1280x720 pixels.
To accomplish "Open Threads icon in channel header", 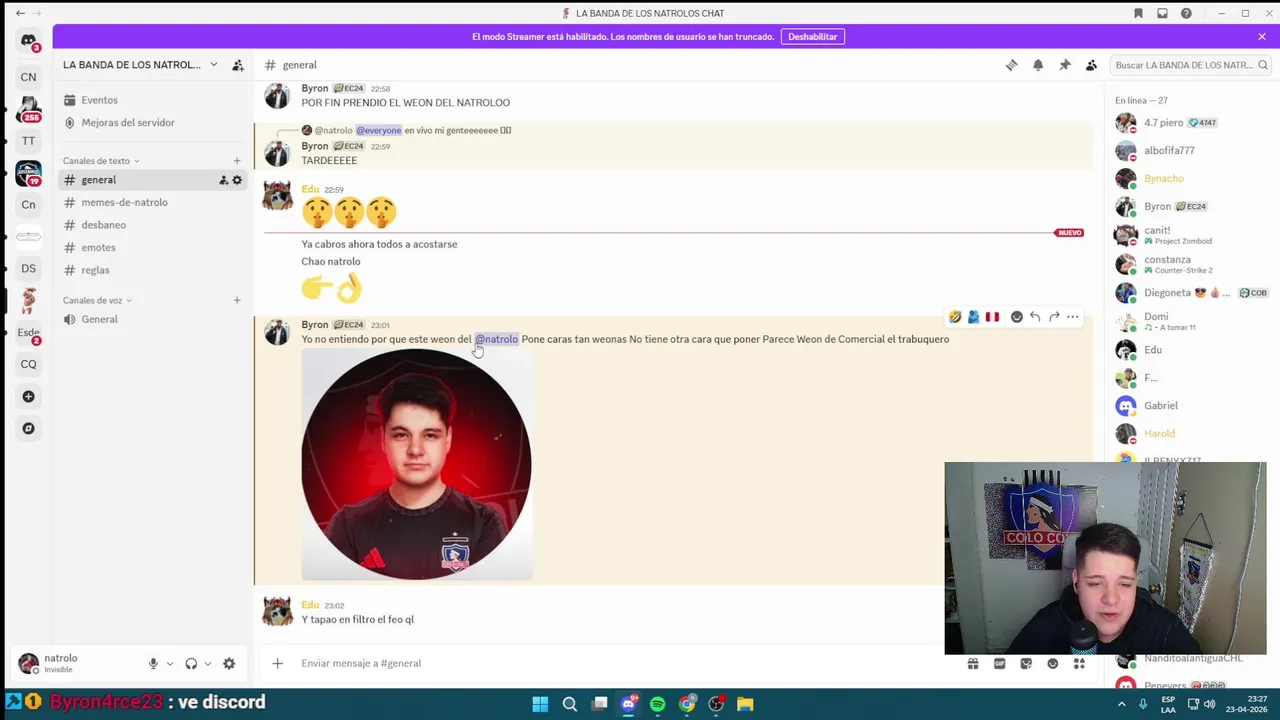I will [x=1011, y=65].
